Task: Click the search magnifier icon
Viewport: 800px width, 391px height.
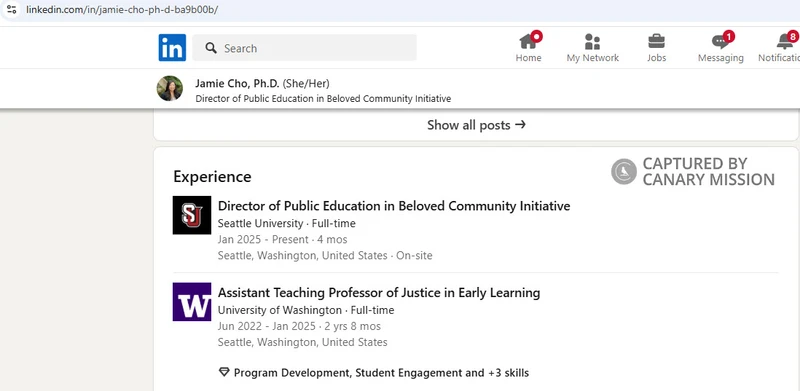Action: point(211,48)
